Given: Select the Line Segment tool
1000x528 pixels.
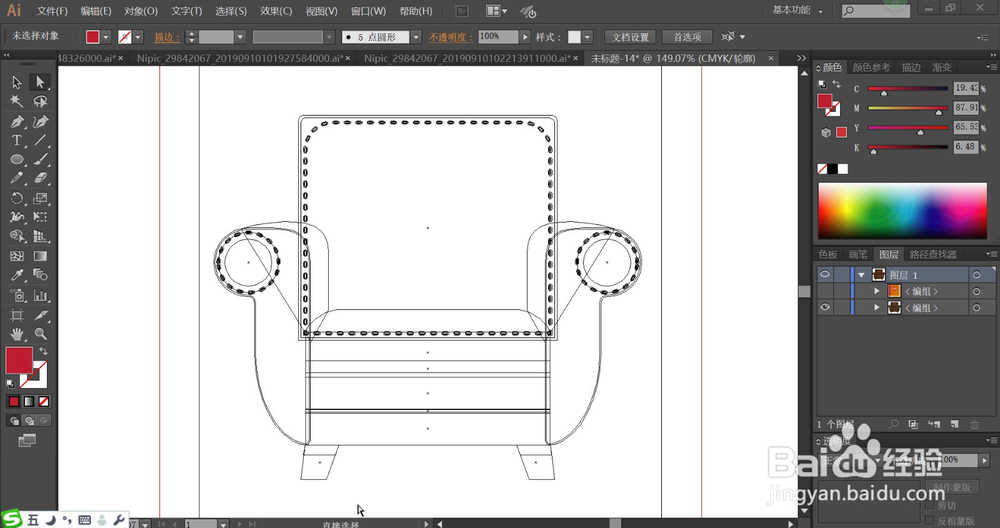Looking at the screenshot, I should click(40, 140).
